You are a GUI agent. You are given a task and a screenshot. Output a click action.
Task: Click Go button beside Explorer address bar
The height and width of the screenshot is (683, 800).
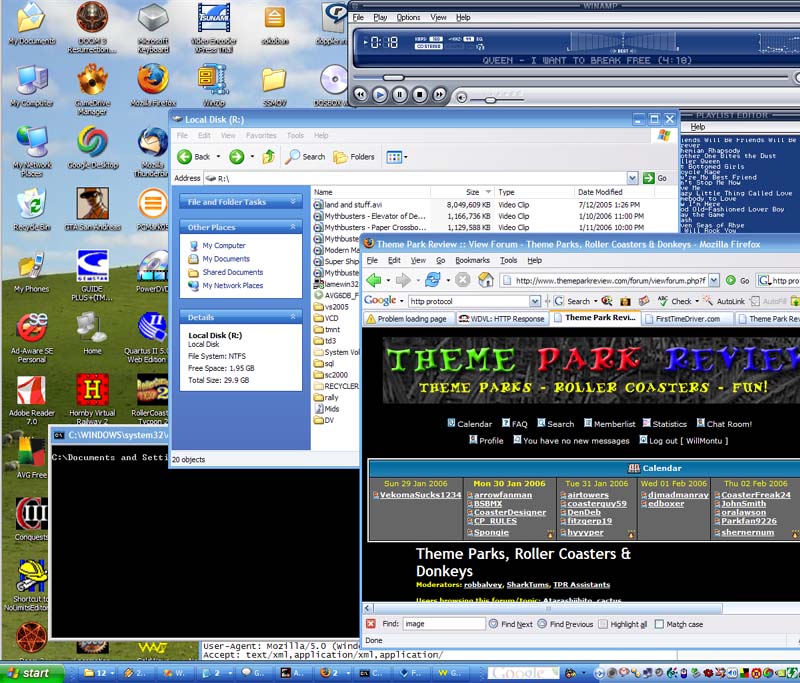(655, 178)
